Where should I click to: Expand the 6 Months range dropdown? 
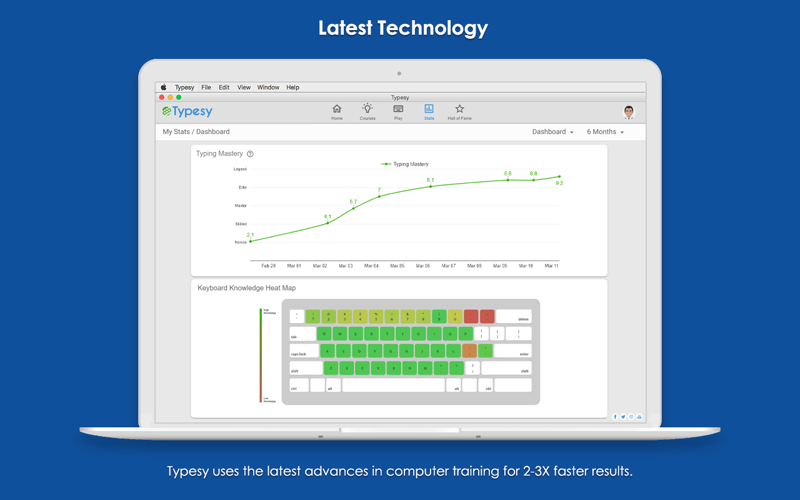point(605,132)
